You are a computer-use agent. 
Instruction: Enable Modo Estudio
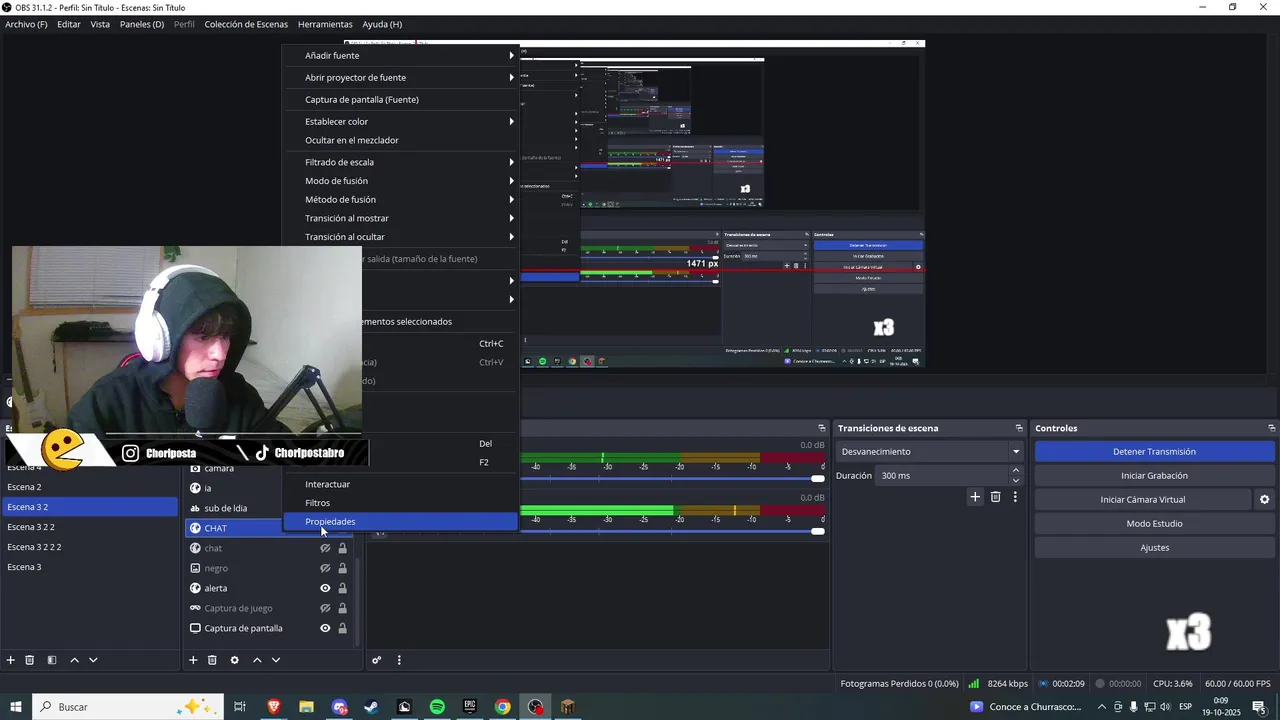coord(1154,524)
